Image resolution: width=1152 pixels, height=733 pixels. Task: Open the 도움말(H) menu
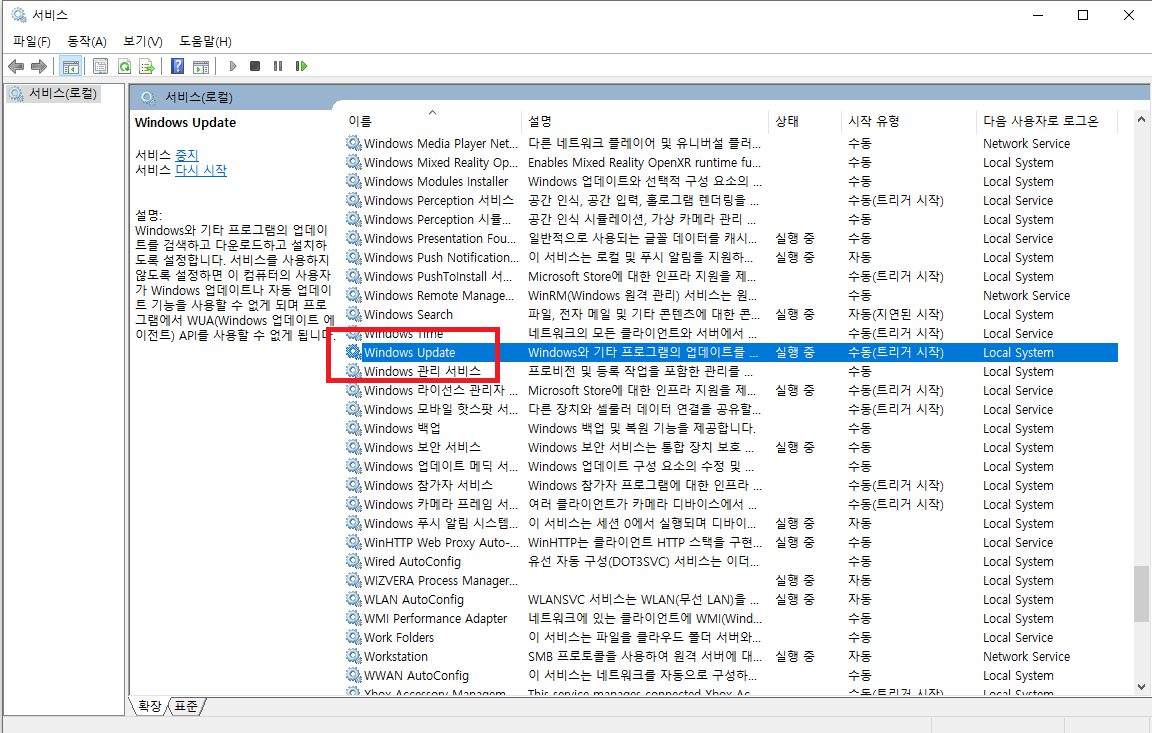click(205, 41)
